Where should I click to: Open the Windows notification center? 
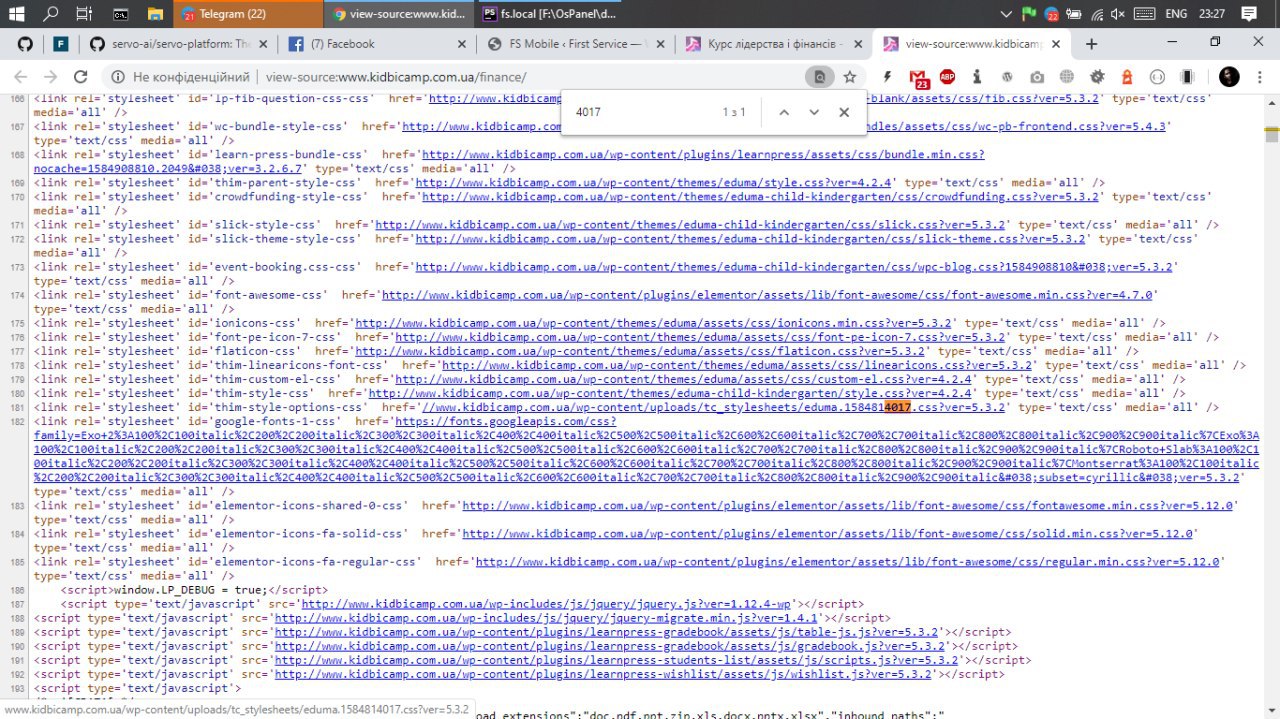(x=1249, y=14)
